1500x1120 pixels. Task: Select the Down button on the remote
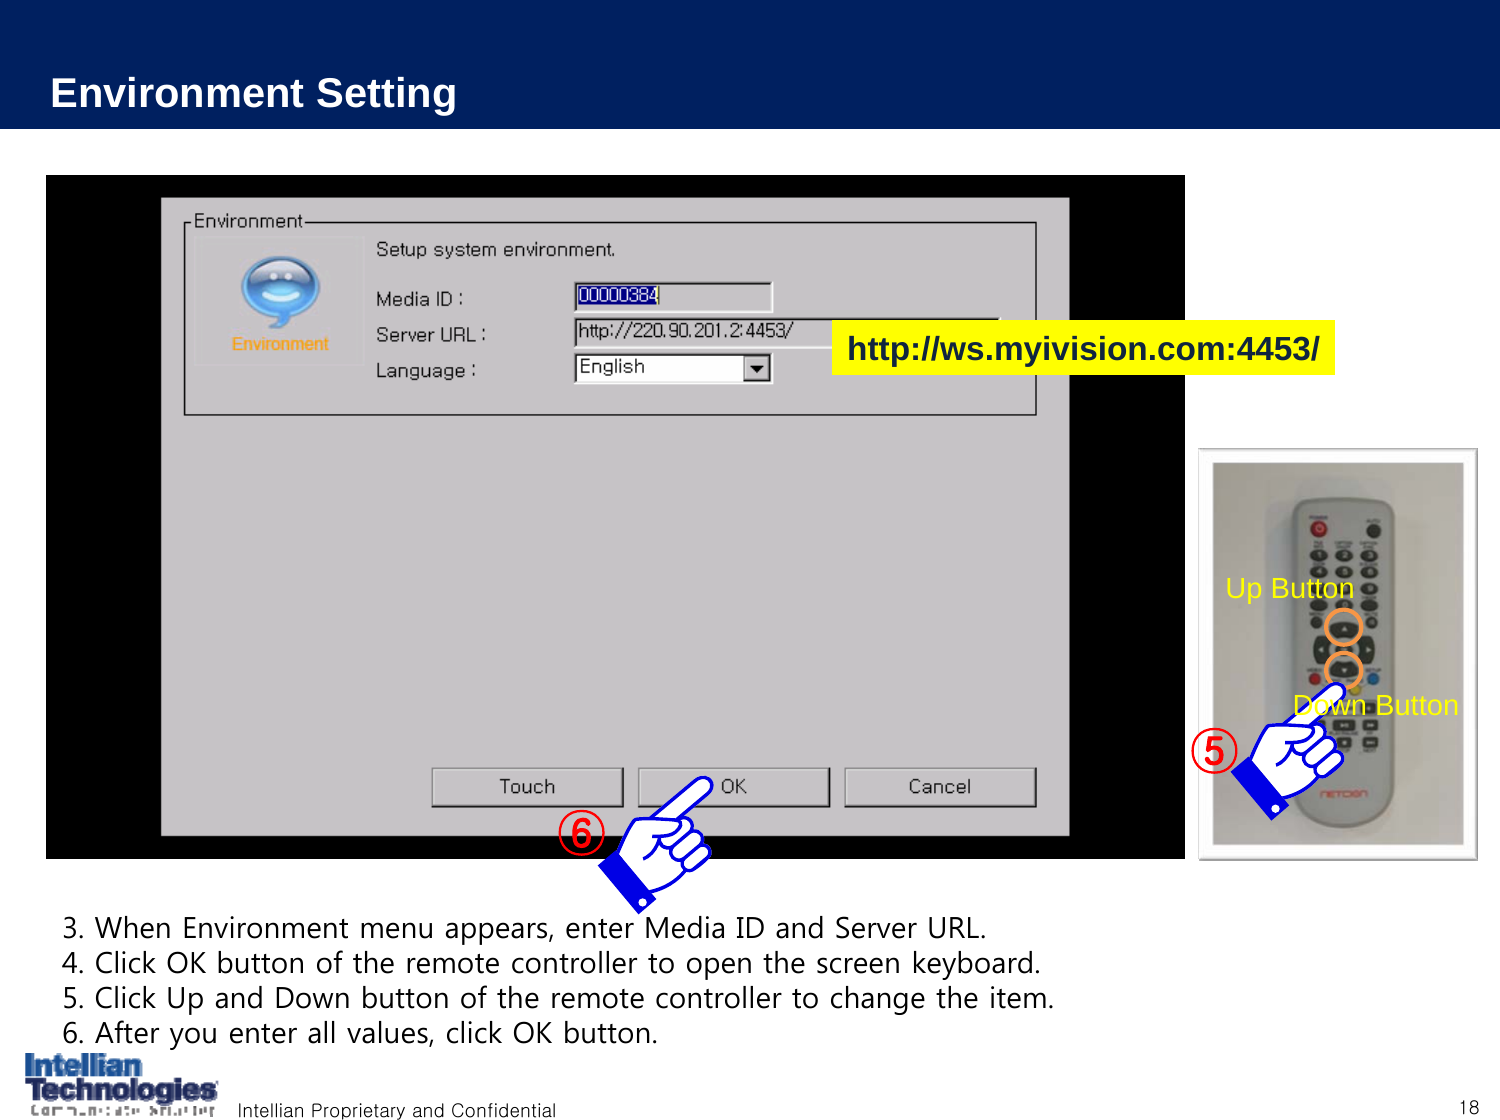(x=1343, y=669)
